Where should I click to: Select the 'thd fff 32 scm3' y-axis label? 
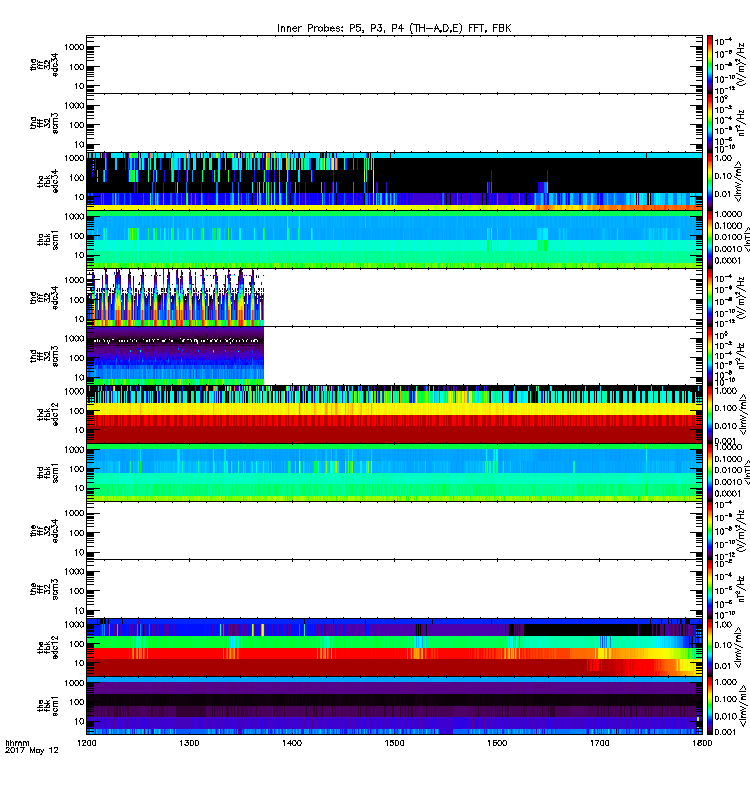[x=44, y=356]
